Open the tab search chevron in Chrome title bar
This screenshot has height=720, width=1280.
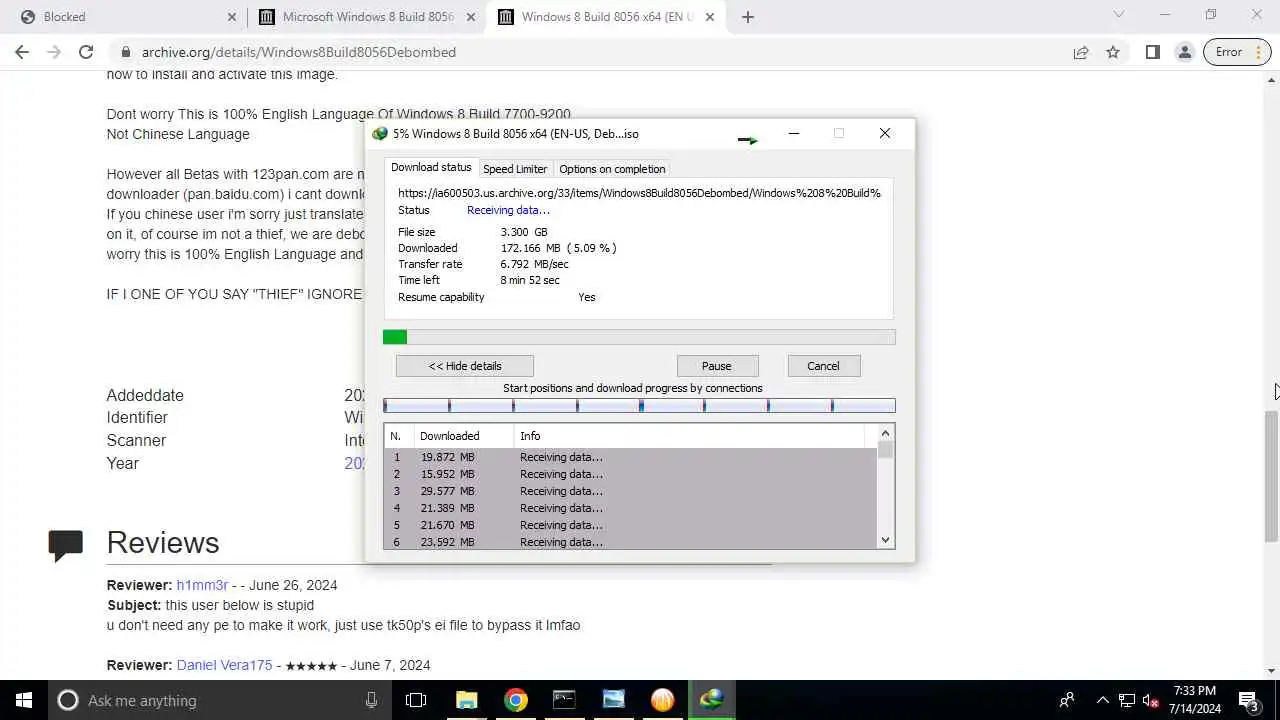coord(1119,15)
